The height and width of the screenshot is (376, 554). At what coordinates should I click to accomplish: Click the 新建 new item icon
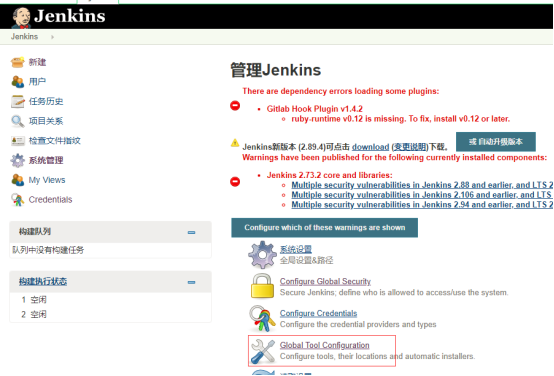click(17, 63)
